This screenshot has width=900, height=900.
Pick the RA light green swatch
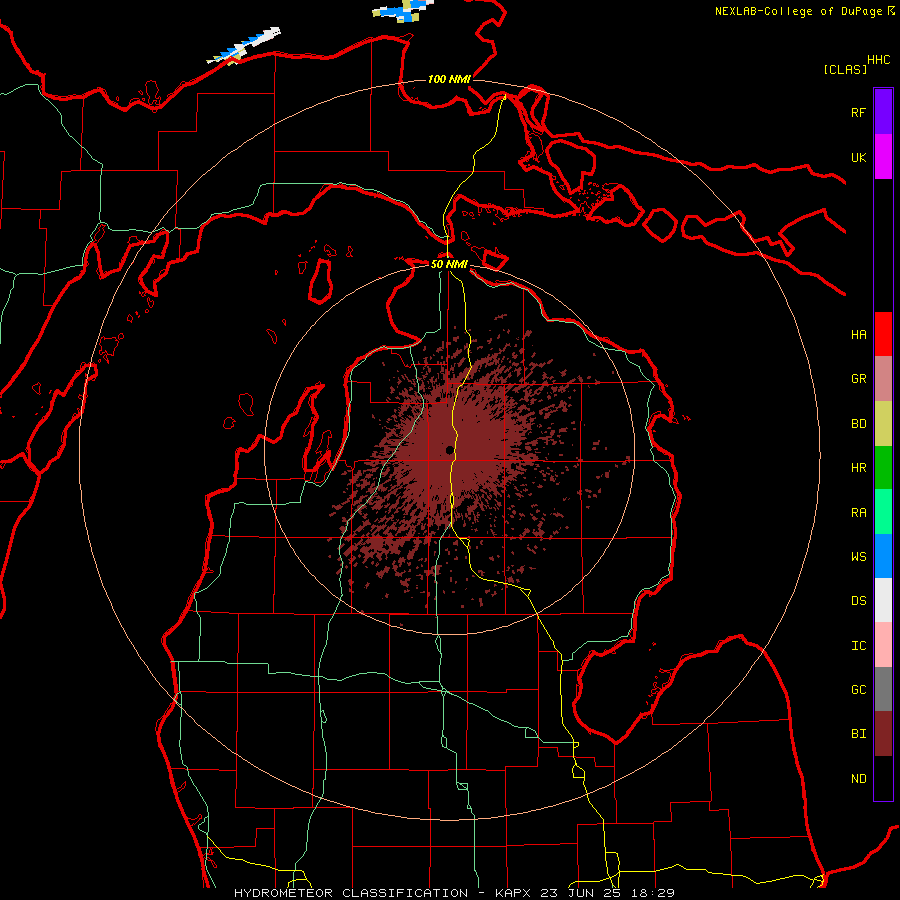pos(883,512)
